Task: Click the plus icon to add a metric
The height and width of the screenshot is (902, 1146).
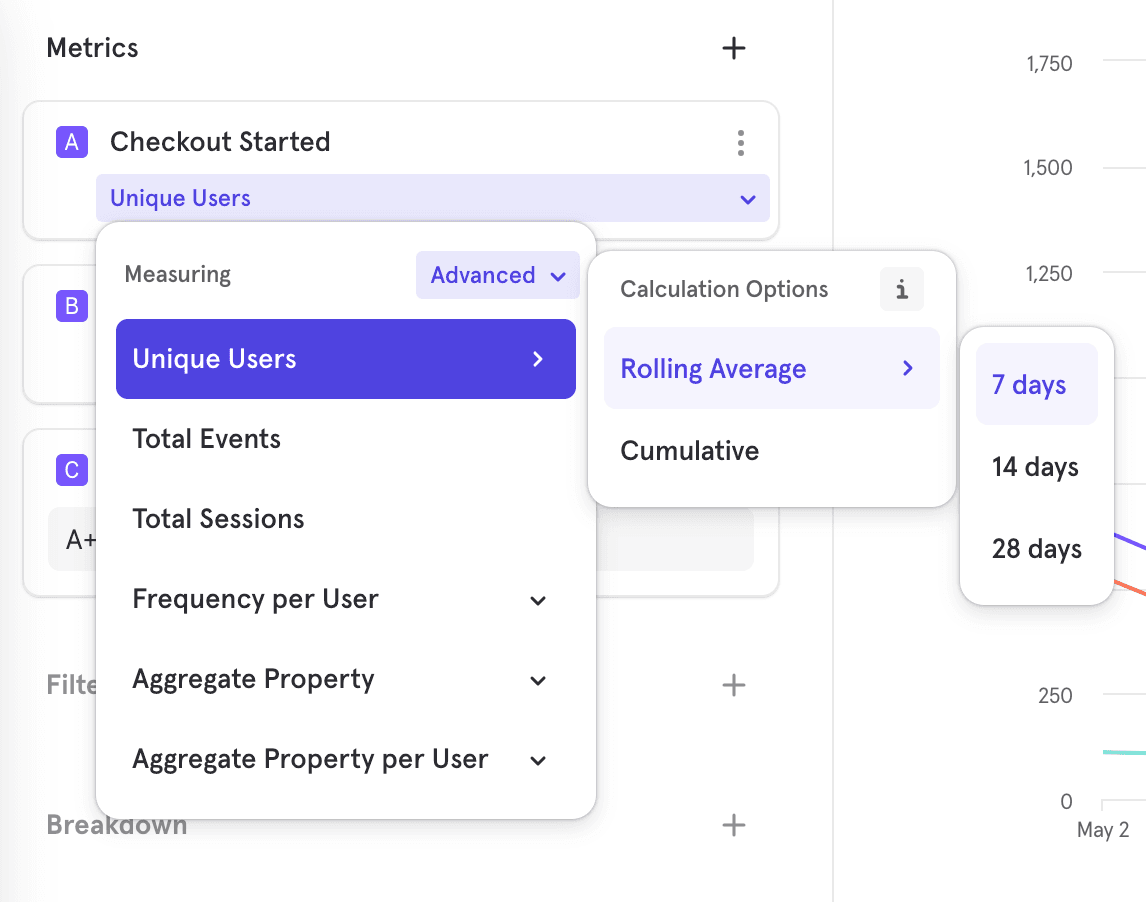Action: coord(734,48)
